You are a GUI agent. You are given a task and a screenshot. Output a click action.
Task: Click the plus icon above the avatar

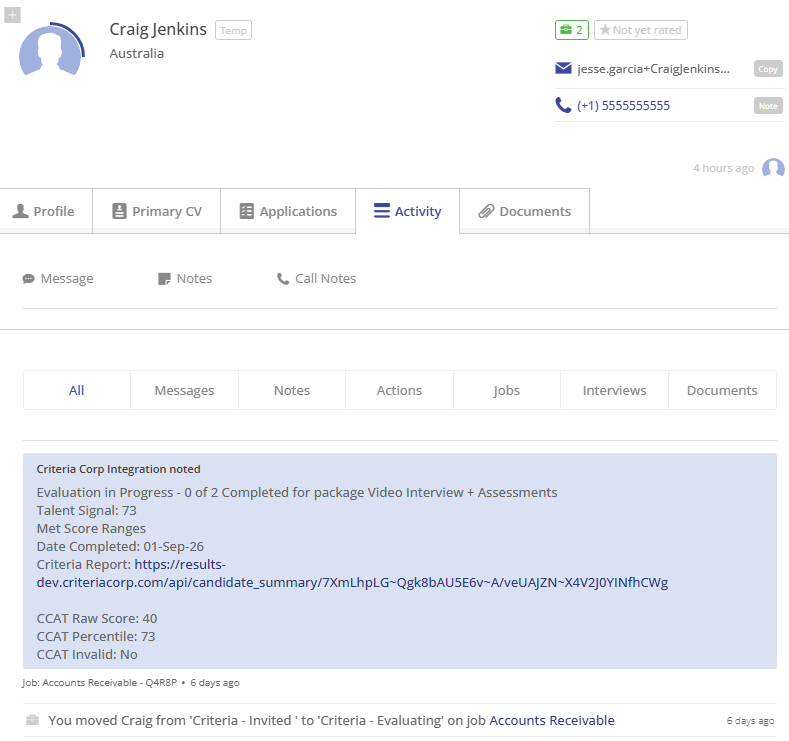point(12,15)
